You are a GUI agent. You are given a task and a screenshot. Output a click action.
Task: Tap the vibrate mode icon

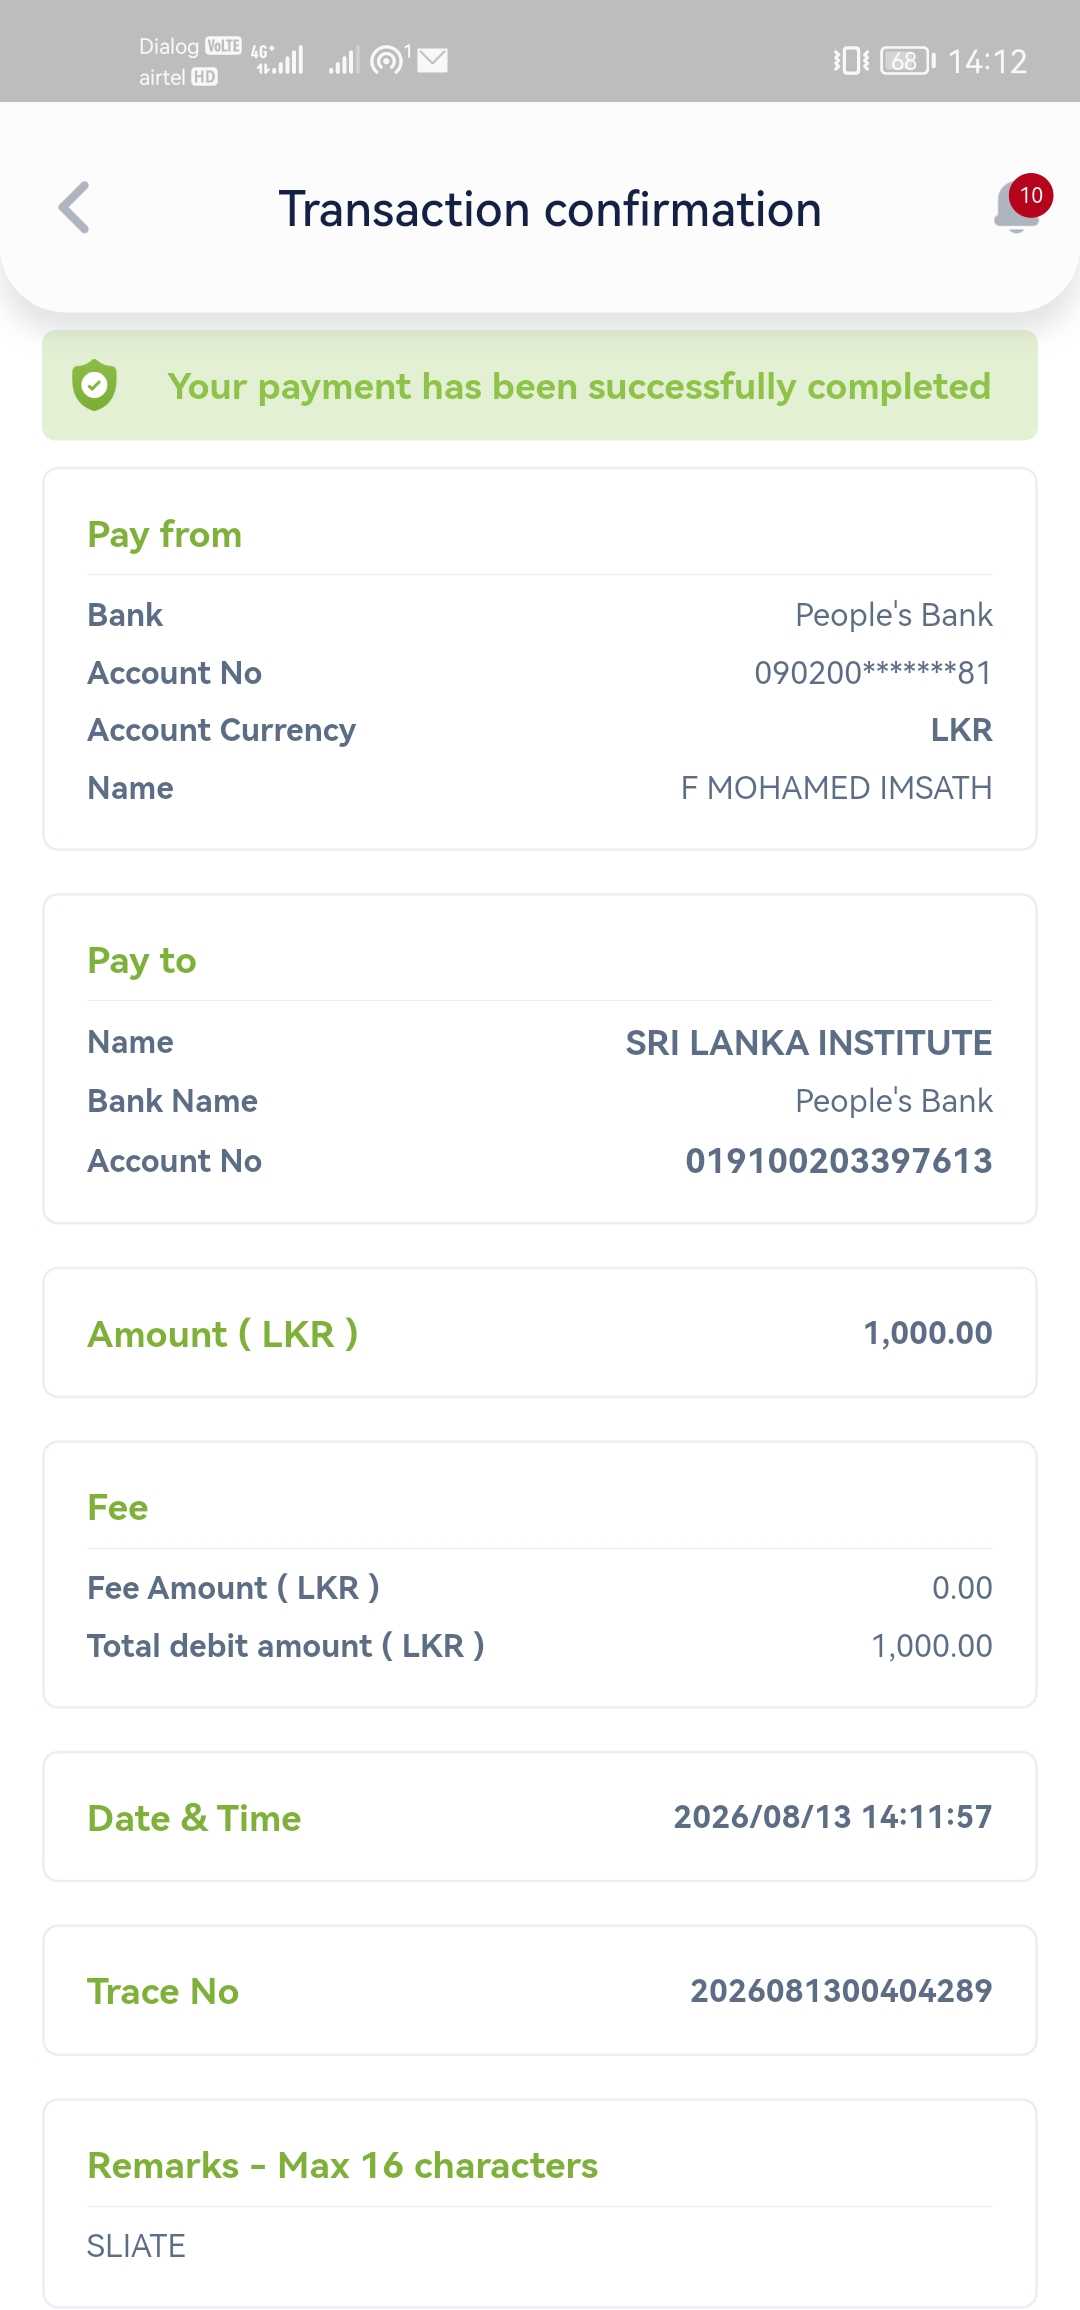point(852,61)
